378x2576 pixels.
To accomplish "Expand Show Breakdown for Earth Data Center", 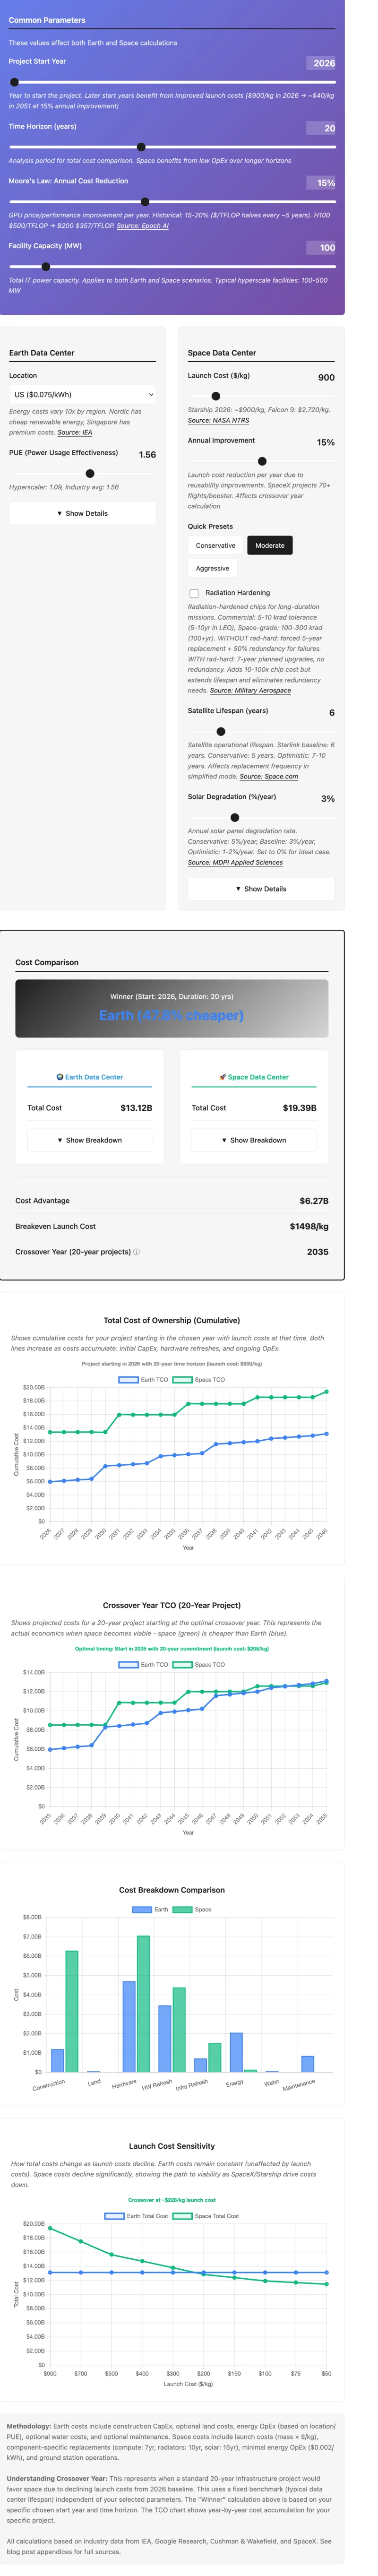I will pyautogui.click(x=90, y=1140).
